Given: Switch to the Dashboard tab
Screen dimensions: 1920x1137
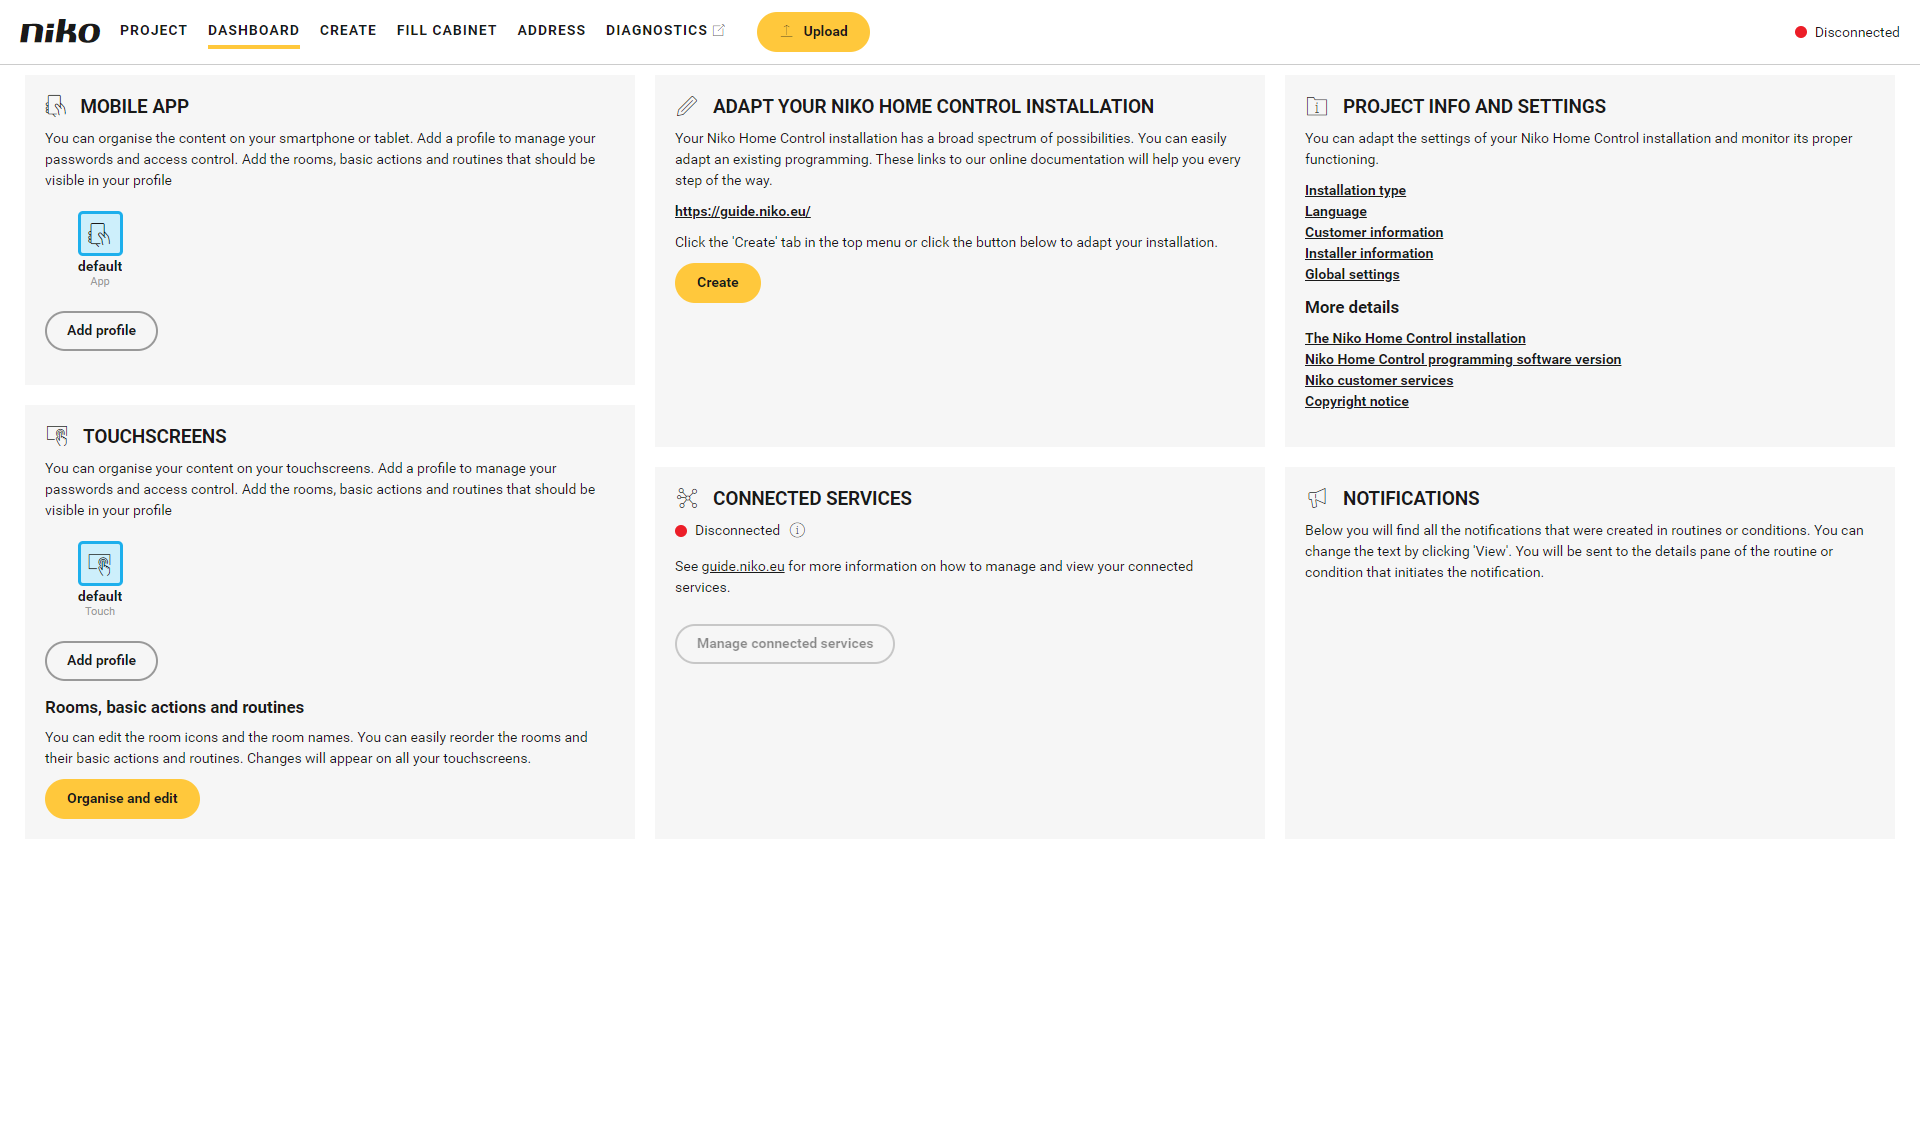Looking at the screenshot, I should point(254,30).
